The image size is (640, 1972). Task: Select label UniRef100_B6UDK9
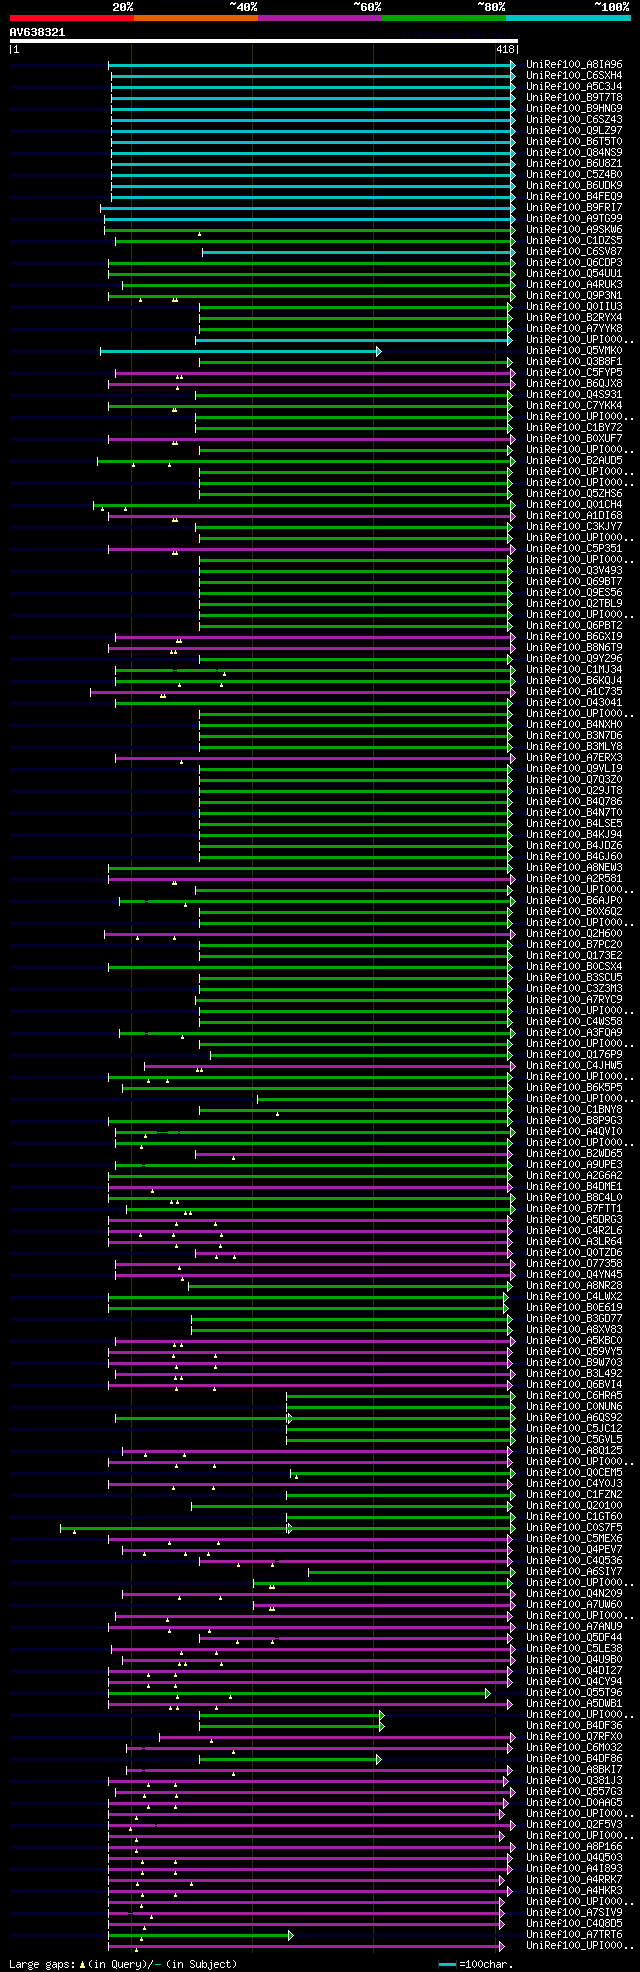[574, 185]
